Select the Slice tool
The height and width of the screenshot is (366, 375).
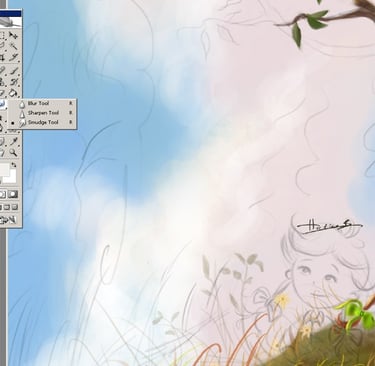(13, 58)
